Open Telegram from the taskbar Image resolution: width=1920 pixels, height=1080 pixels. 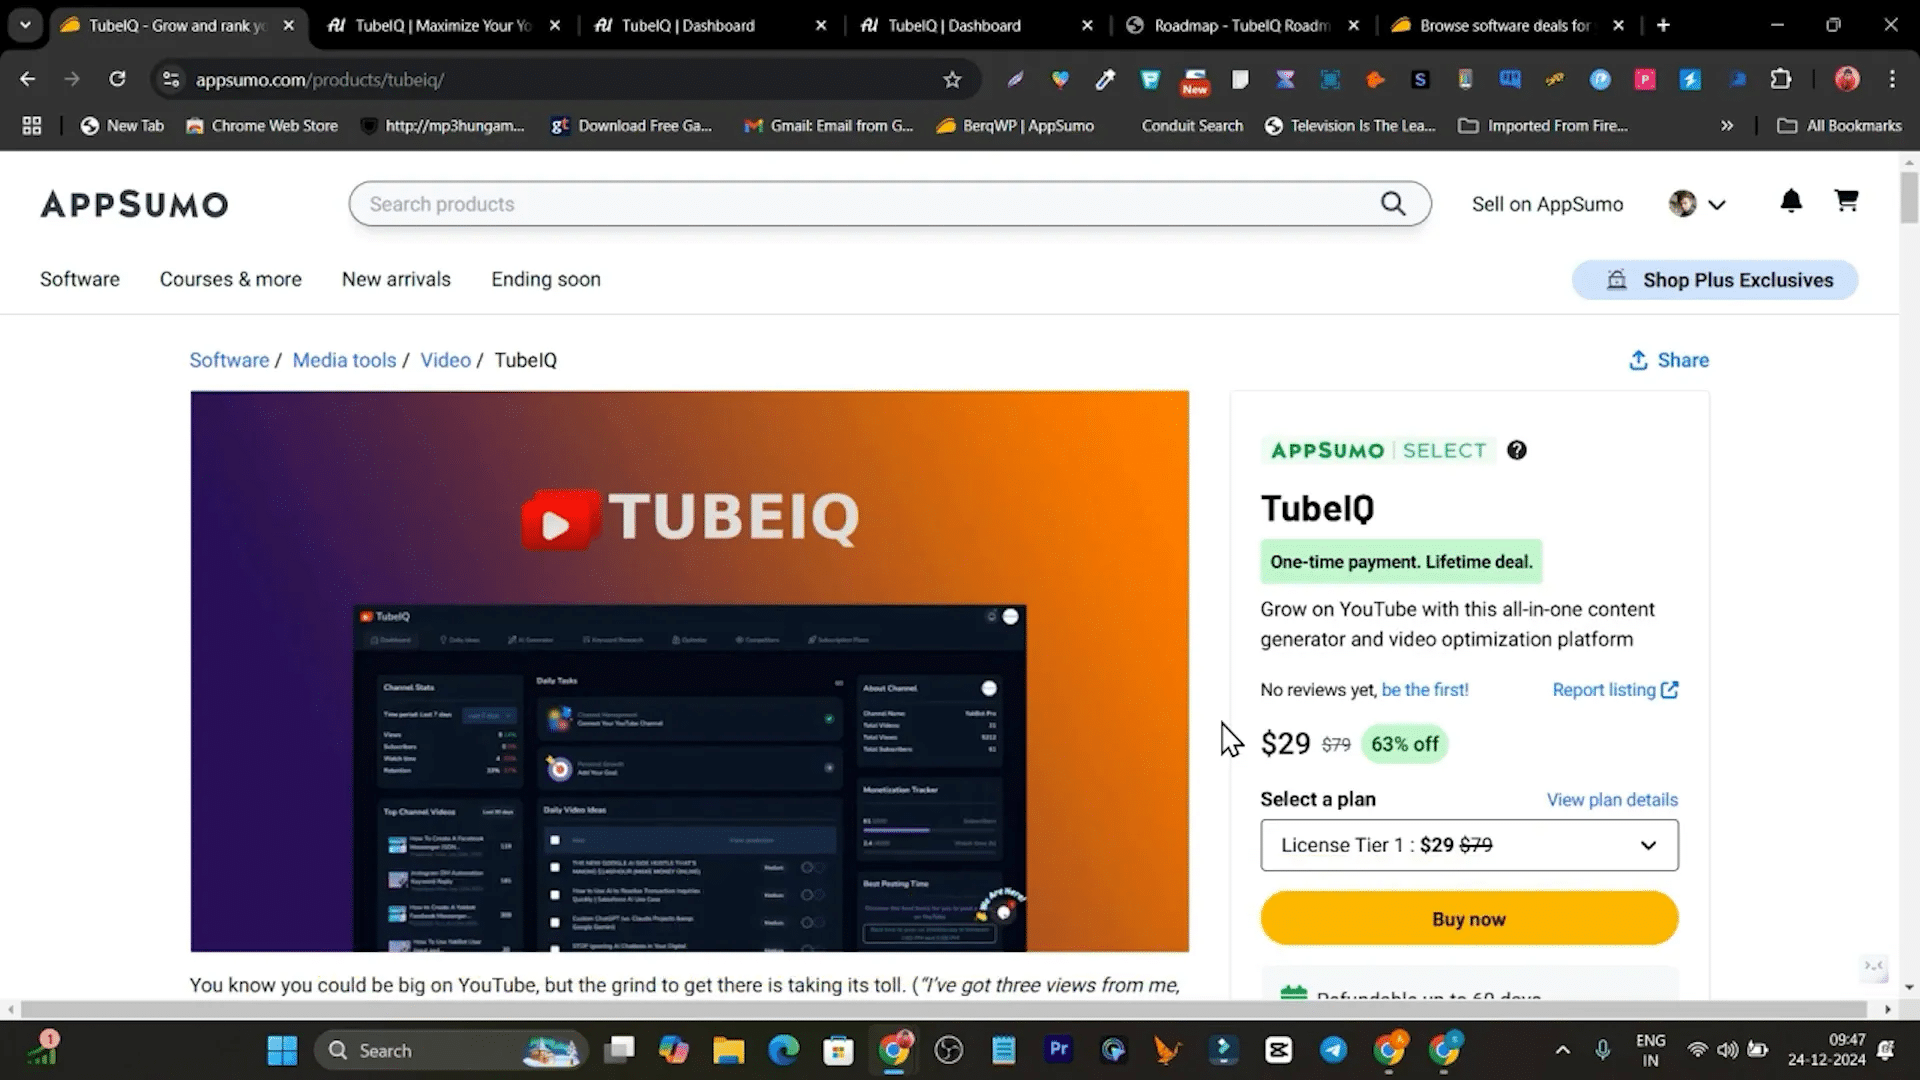coord(1333,1050)
